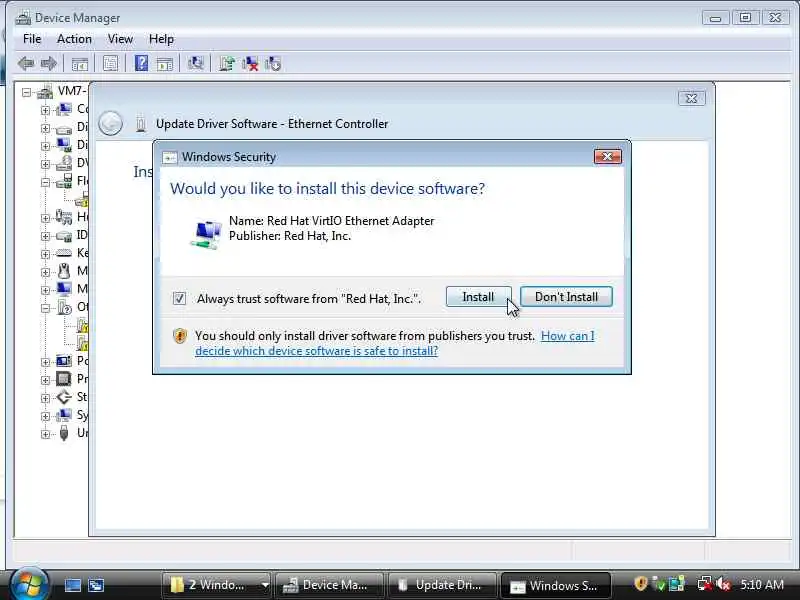800x600 pixels.
Task: Expand the Mice category node
Action: coord(45,272)
